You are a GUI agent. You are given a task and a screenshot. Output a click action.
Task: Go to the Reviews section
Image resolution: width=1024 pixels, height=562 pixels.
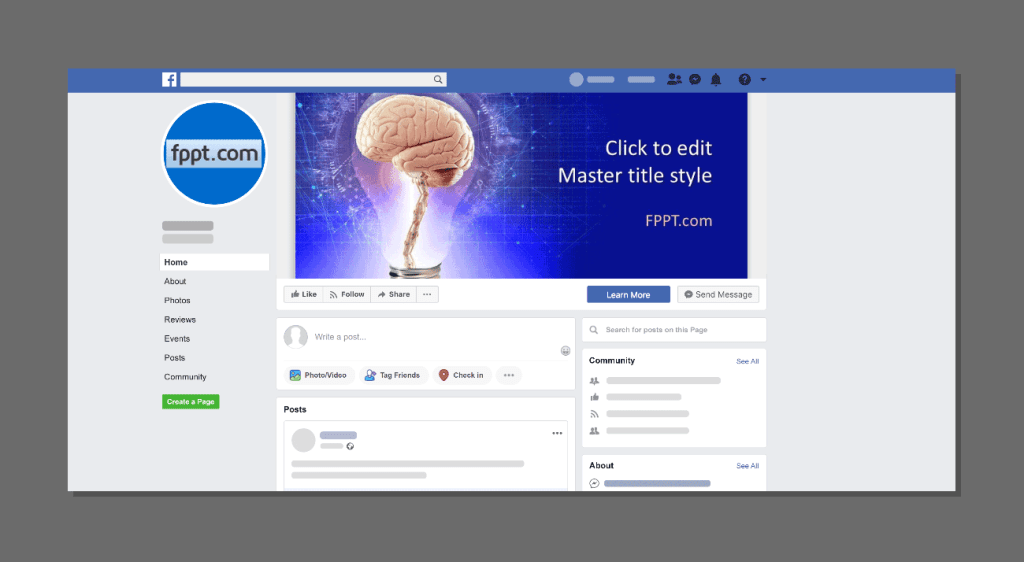(x=180, y=320)
